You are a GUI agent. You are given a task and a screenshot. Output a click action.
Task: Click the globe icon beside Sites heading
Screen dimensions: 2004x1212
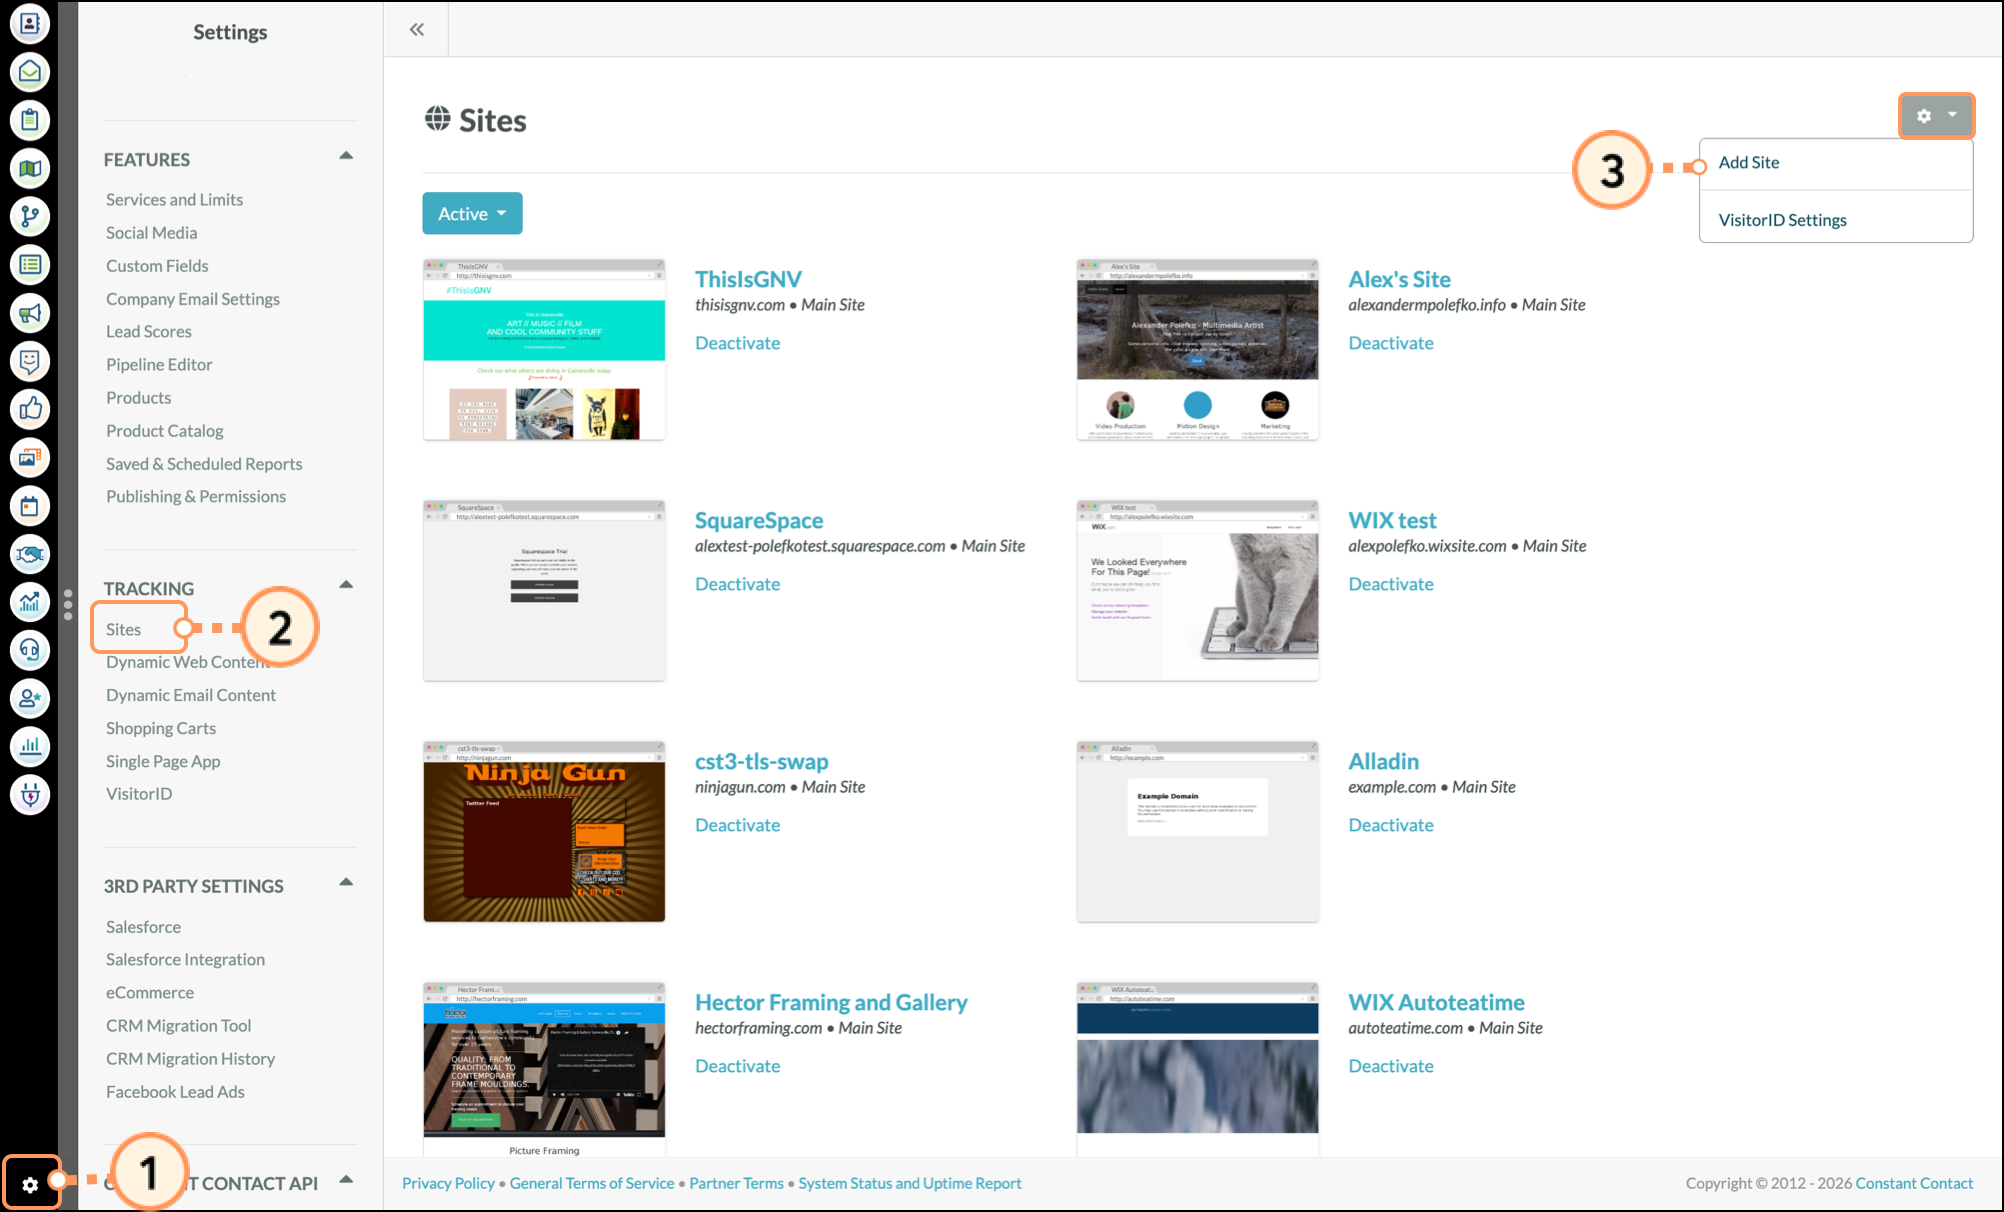437,119
